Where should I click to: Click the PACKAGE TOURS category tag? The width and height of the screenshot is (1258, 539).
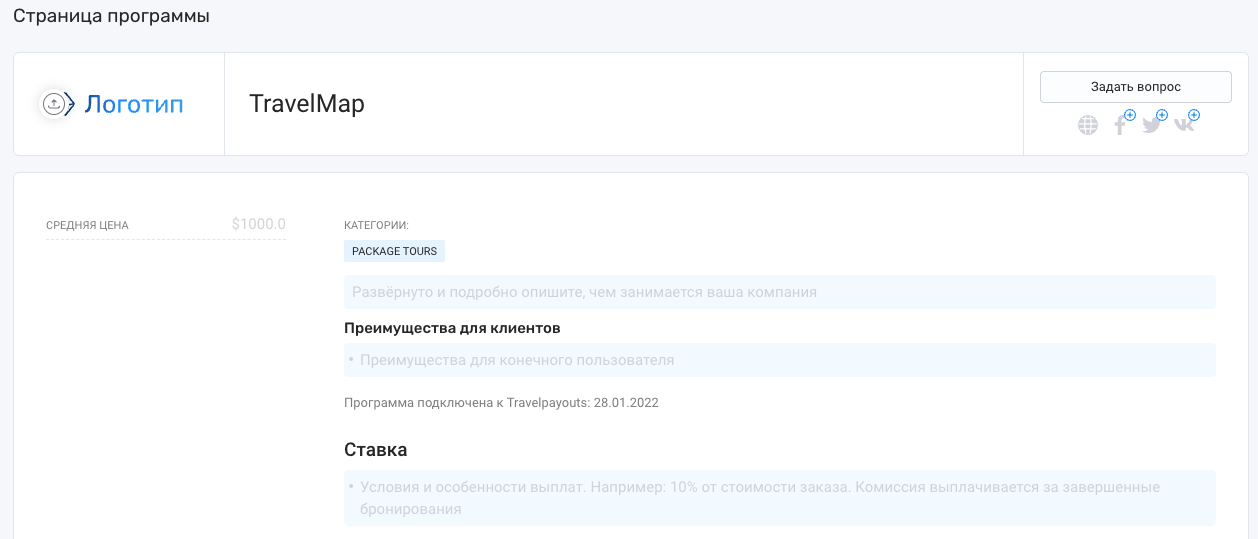pos(394,251)
